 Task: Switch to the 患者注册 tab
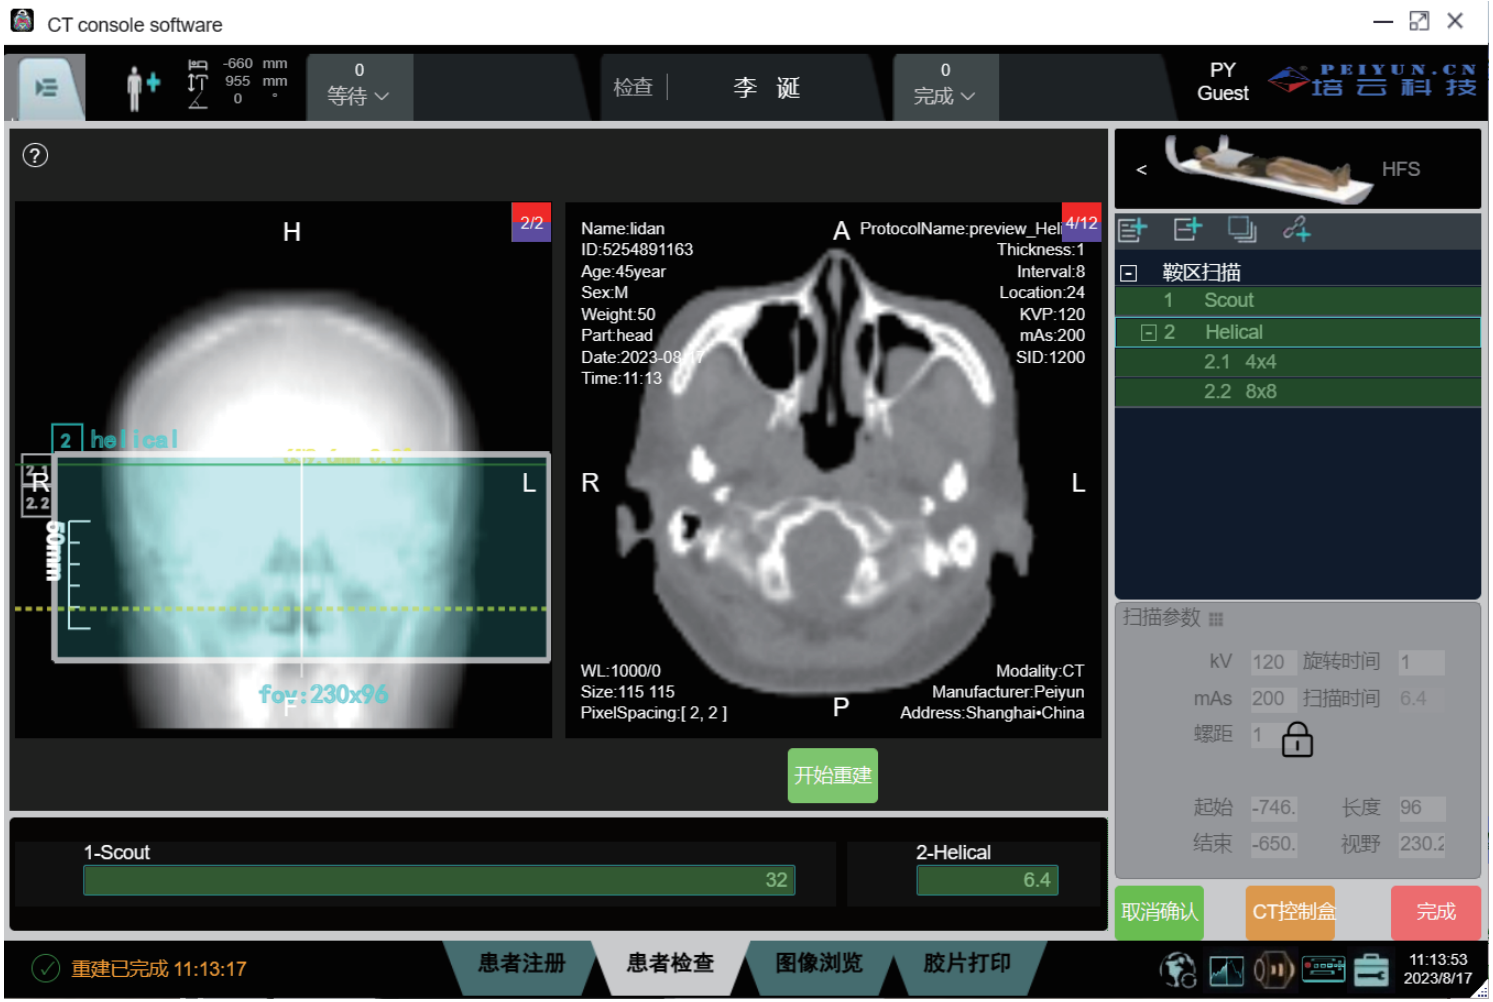521,963
